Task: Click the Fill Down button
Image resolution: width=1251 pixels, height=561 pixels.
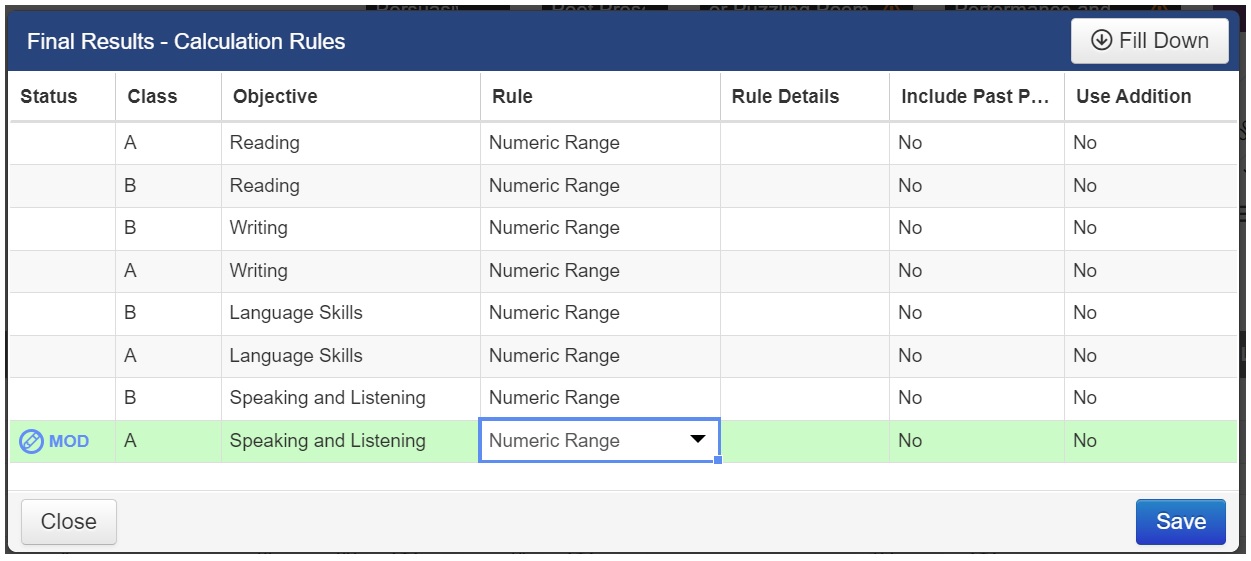Action: tap(1149, 41)
